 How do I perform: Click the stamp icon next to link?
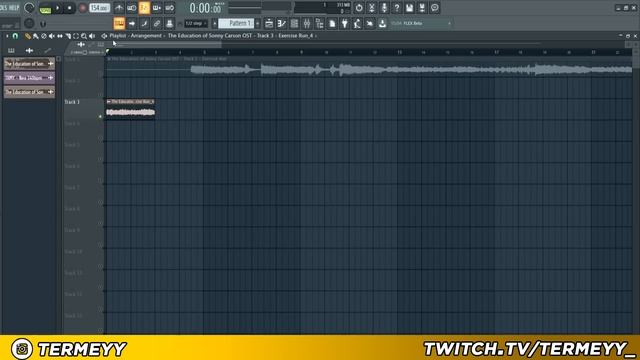click(169, 24)
